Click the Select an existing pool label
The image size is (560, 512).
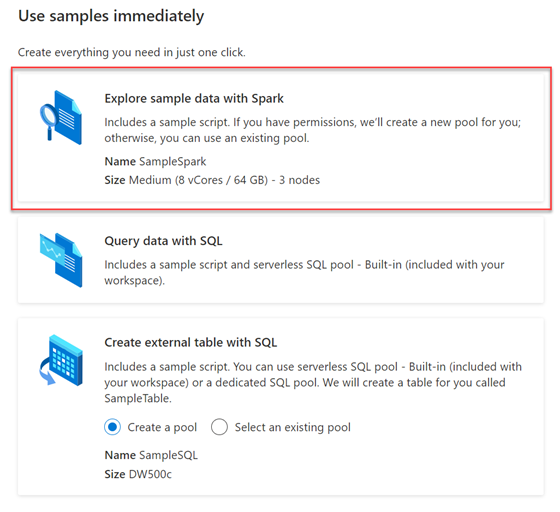(x=292, y=427)
